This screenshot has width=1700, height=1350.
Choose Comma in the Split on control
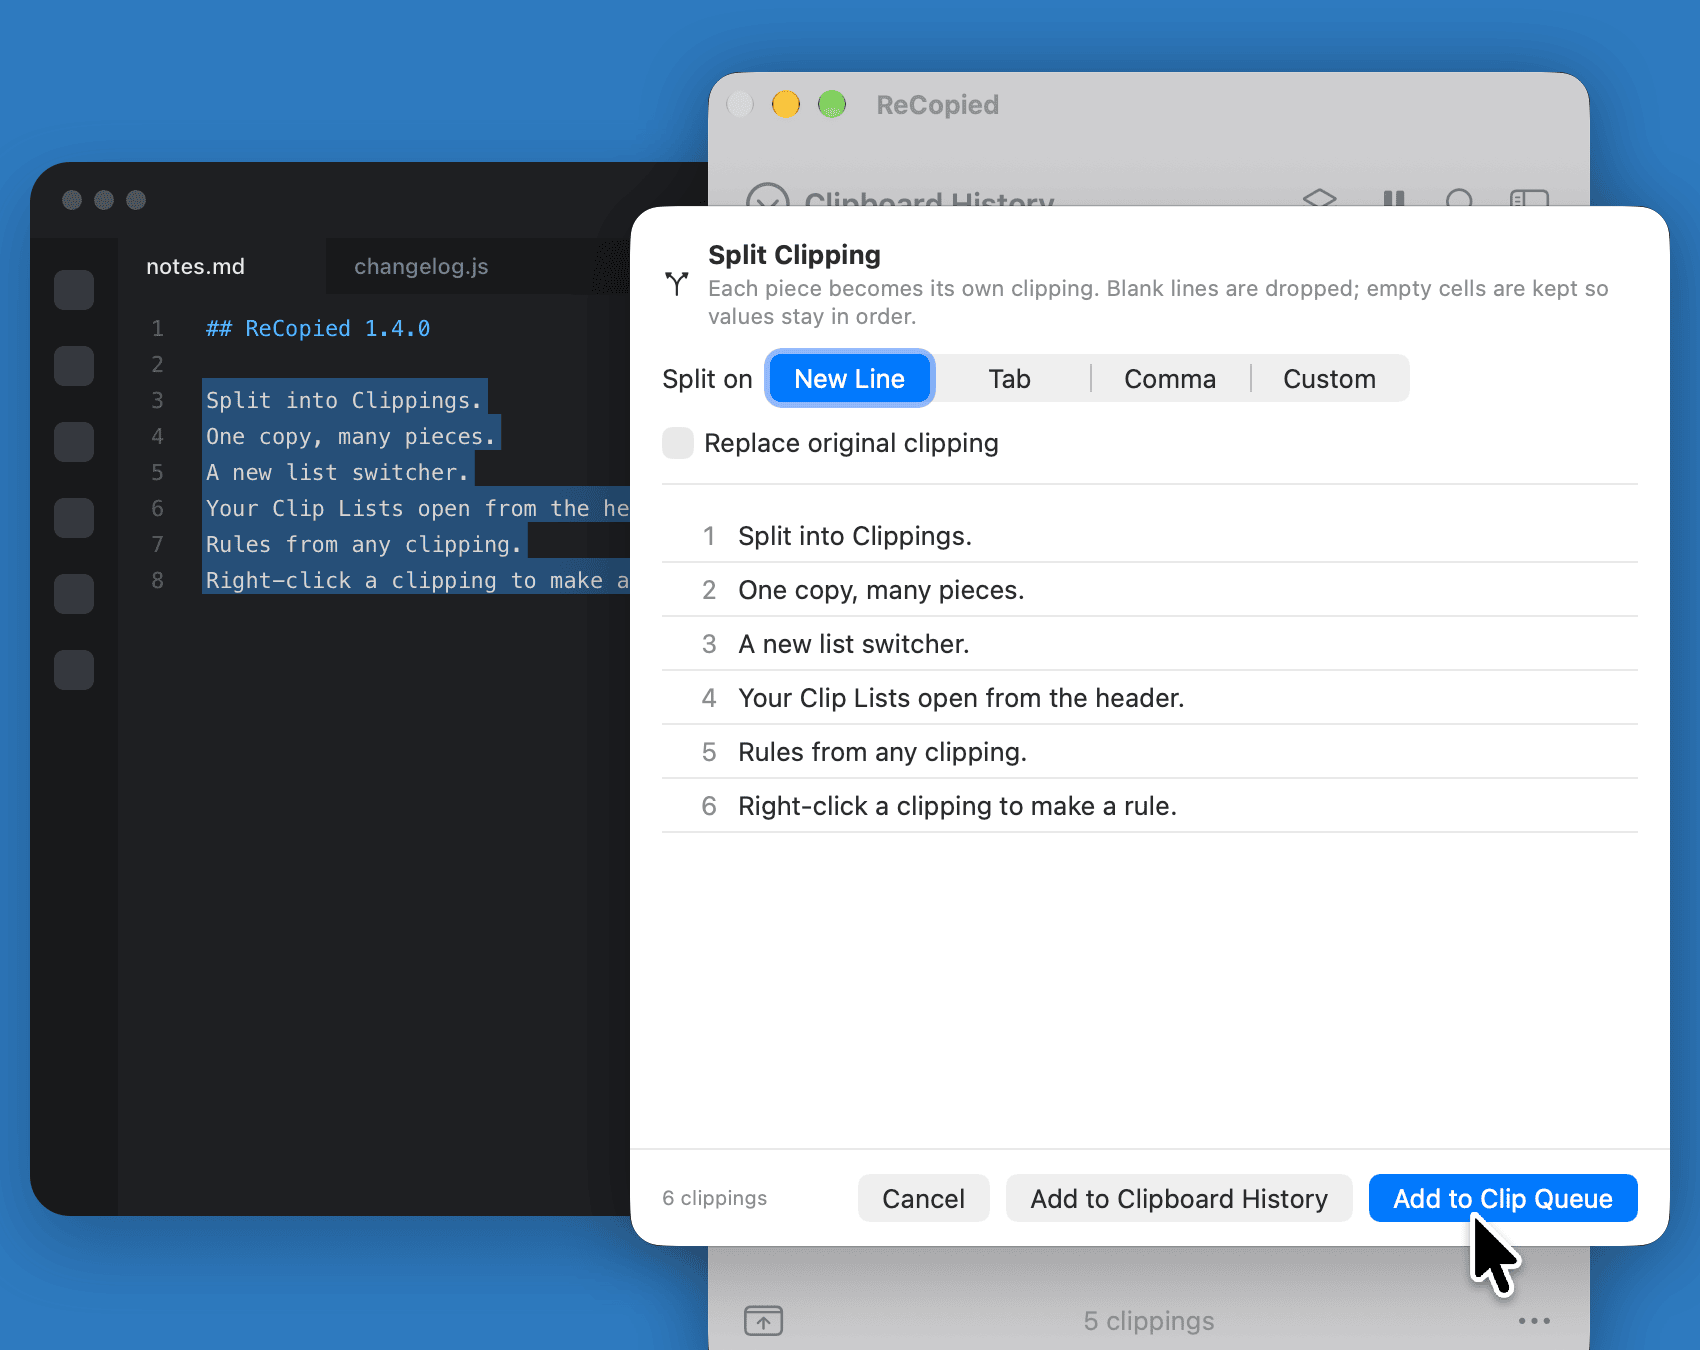pos(1170,379)
